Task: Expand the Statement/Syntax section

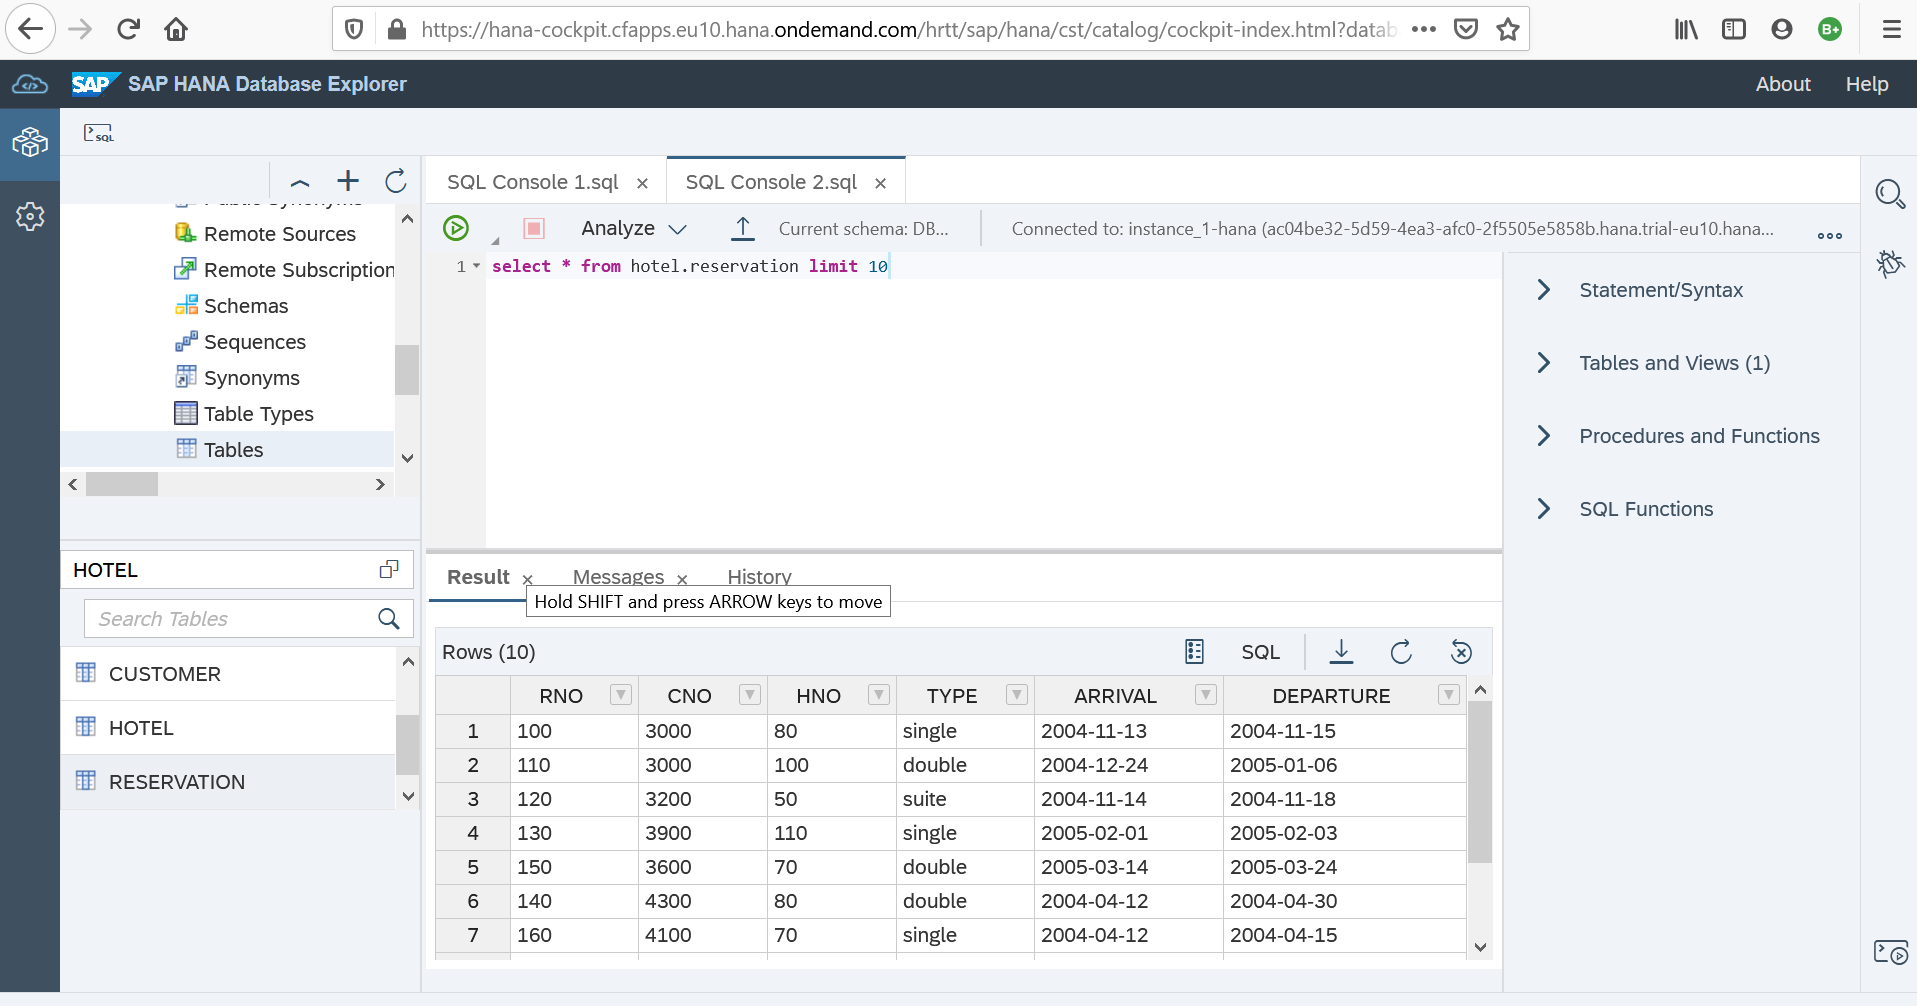Action: 1544,290
